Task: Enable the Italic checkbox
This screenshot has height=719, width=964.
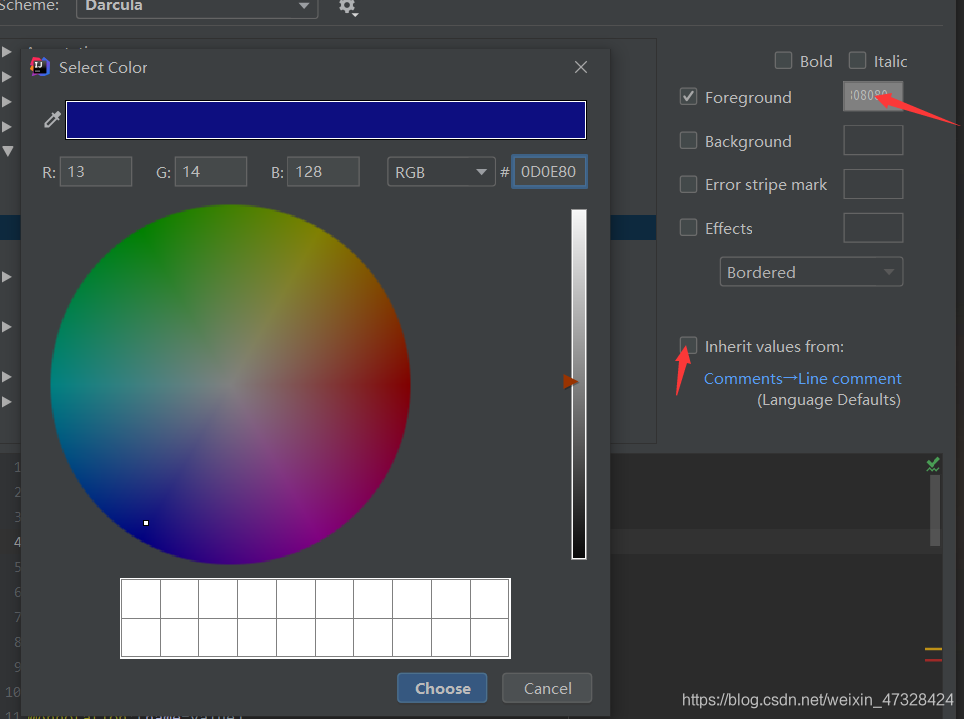Action: [857, 60]
